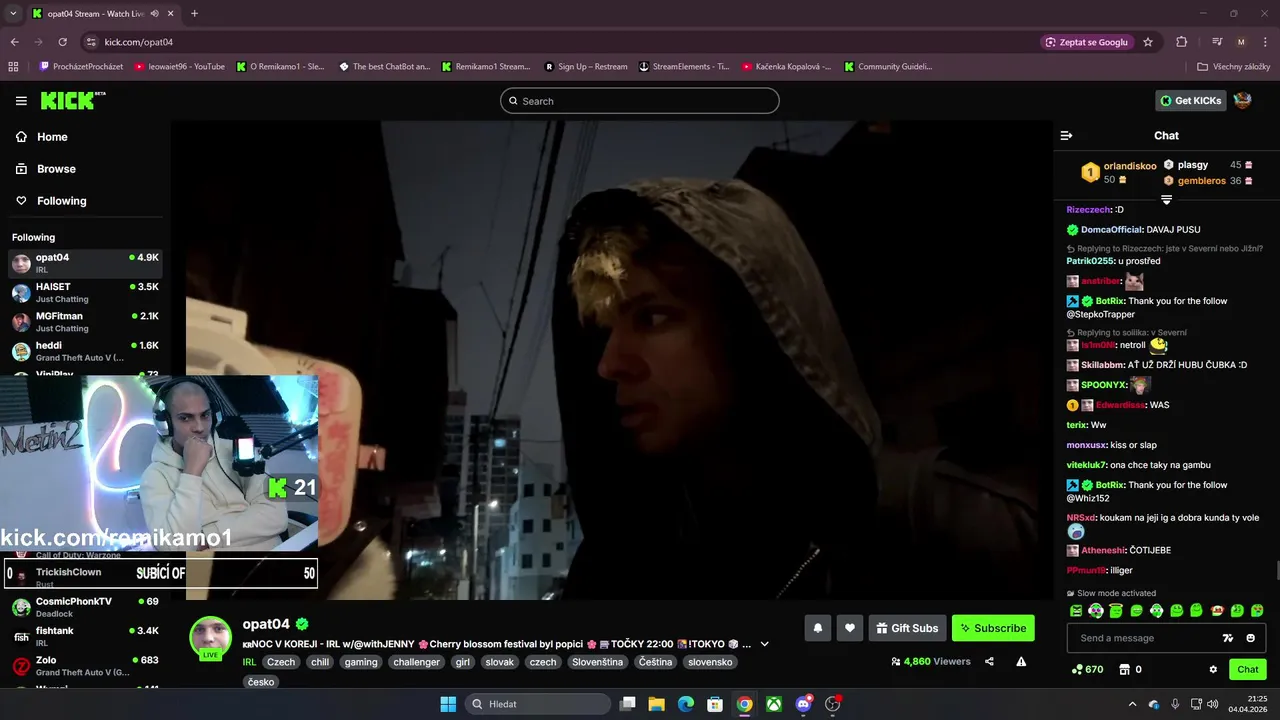The height and width of the screenshot is (720, 1280).
Task: Open the Chrome apps grid in bookmarks bar
Action: (x=13, y=67)
